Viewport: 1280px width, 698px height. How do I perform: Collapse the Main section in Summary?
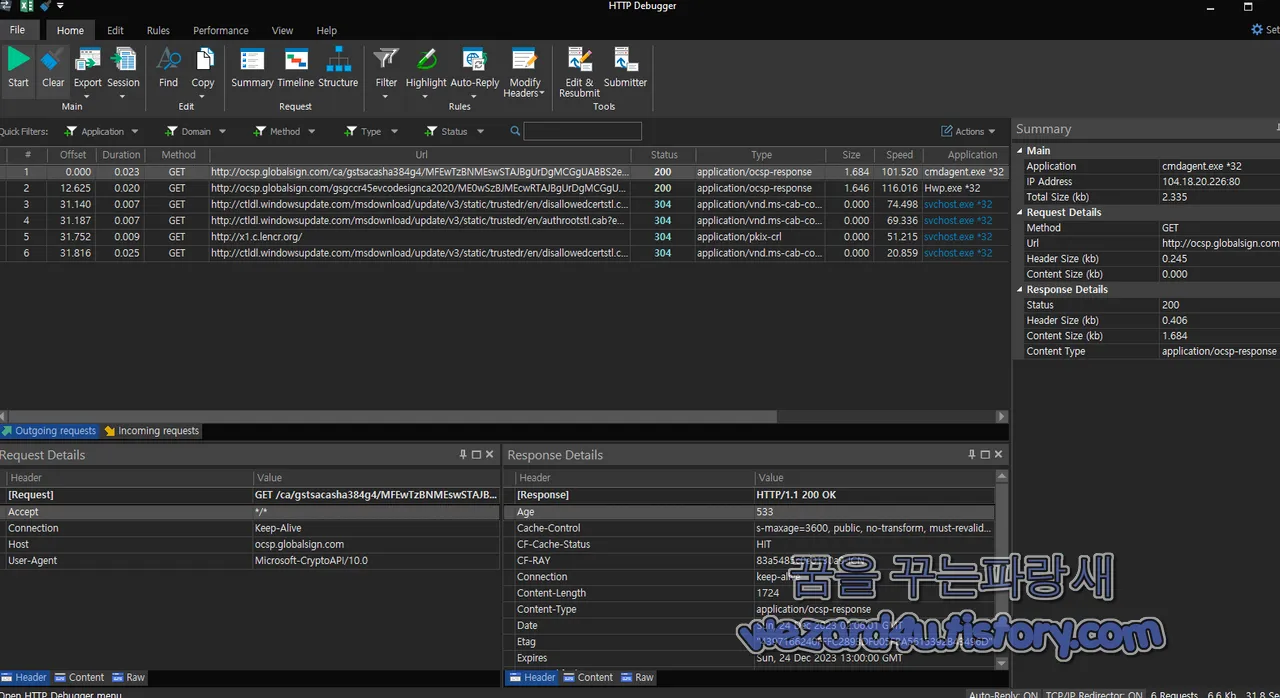(x=1020, y=151)
